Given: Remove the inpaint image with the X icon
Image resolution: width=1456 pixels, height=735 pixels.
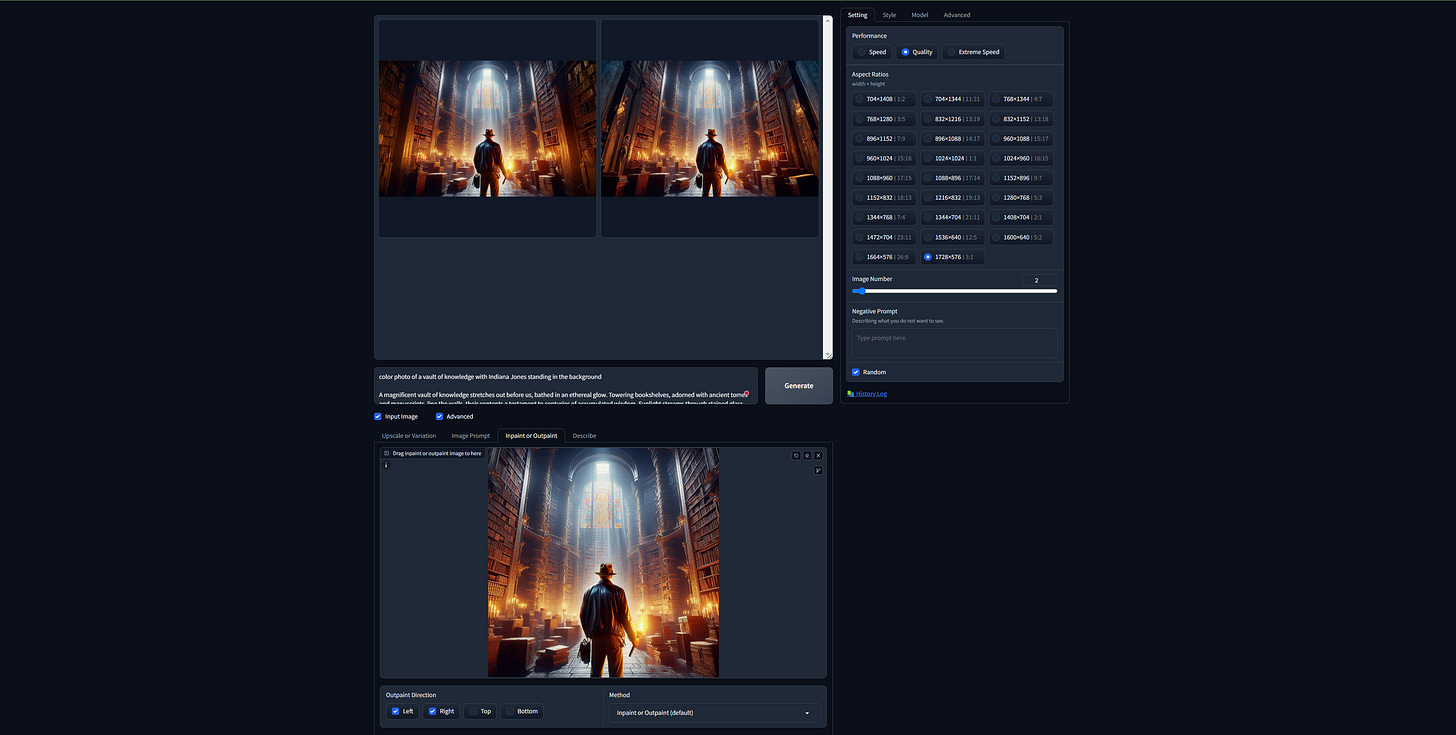Looking at the screenshot, I should 818,455.
